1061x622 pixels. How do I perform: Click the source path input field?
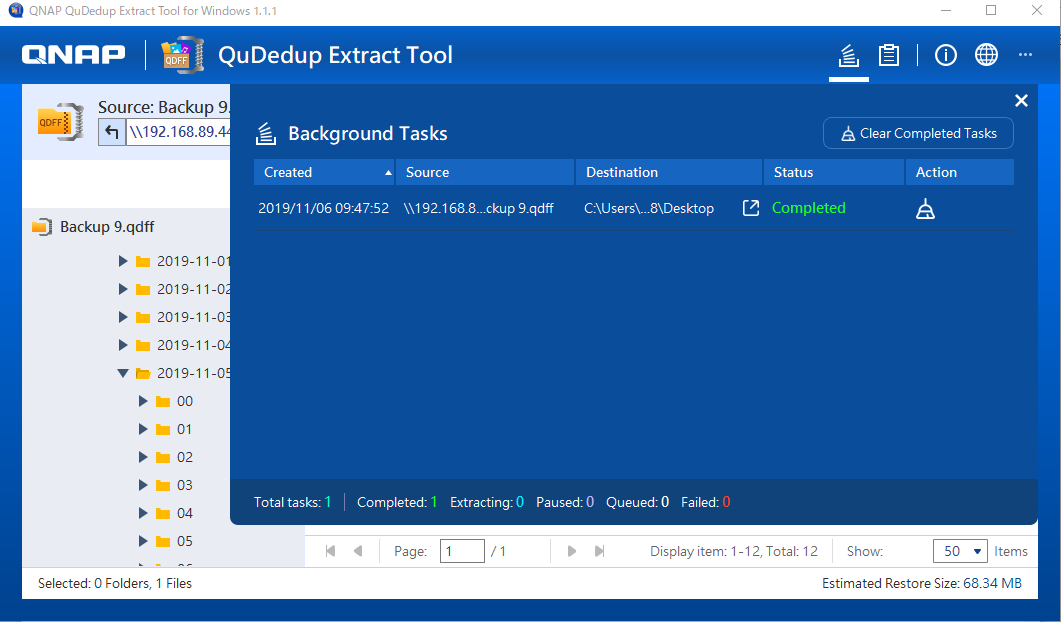[179, 132]
